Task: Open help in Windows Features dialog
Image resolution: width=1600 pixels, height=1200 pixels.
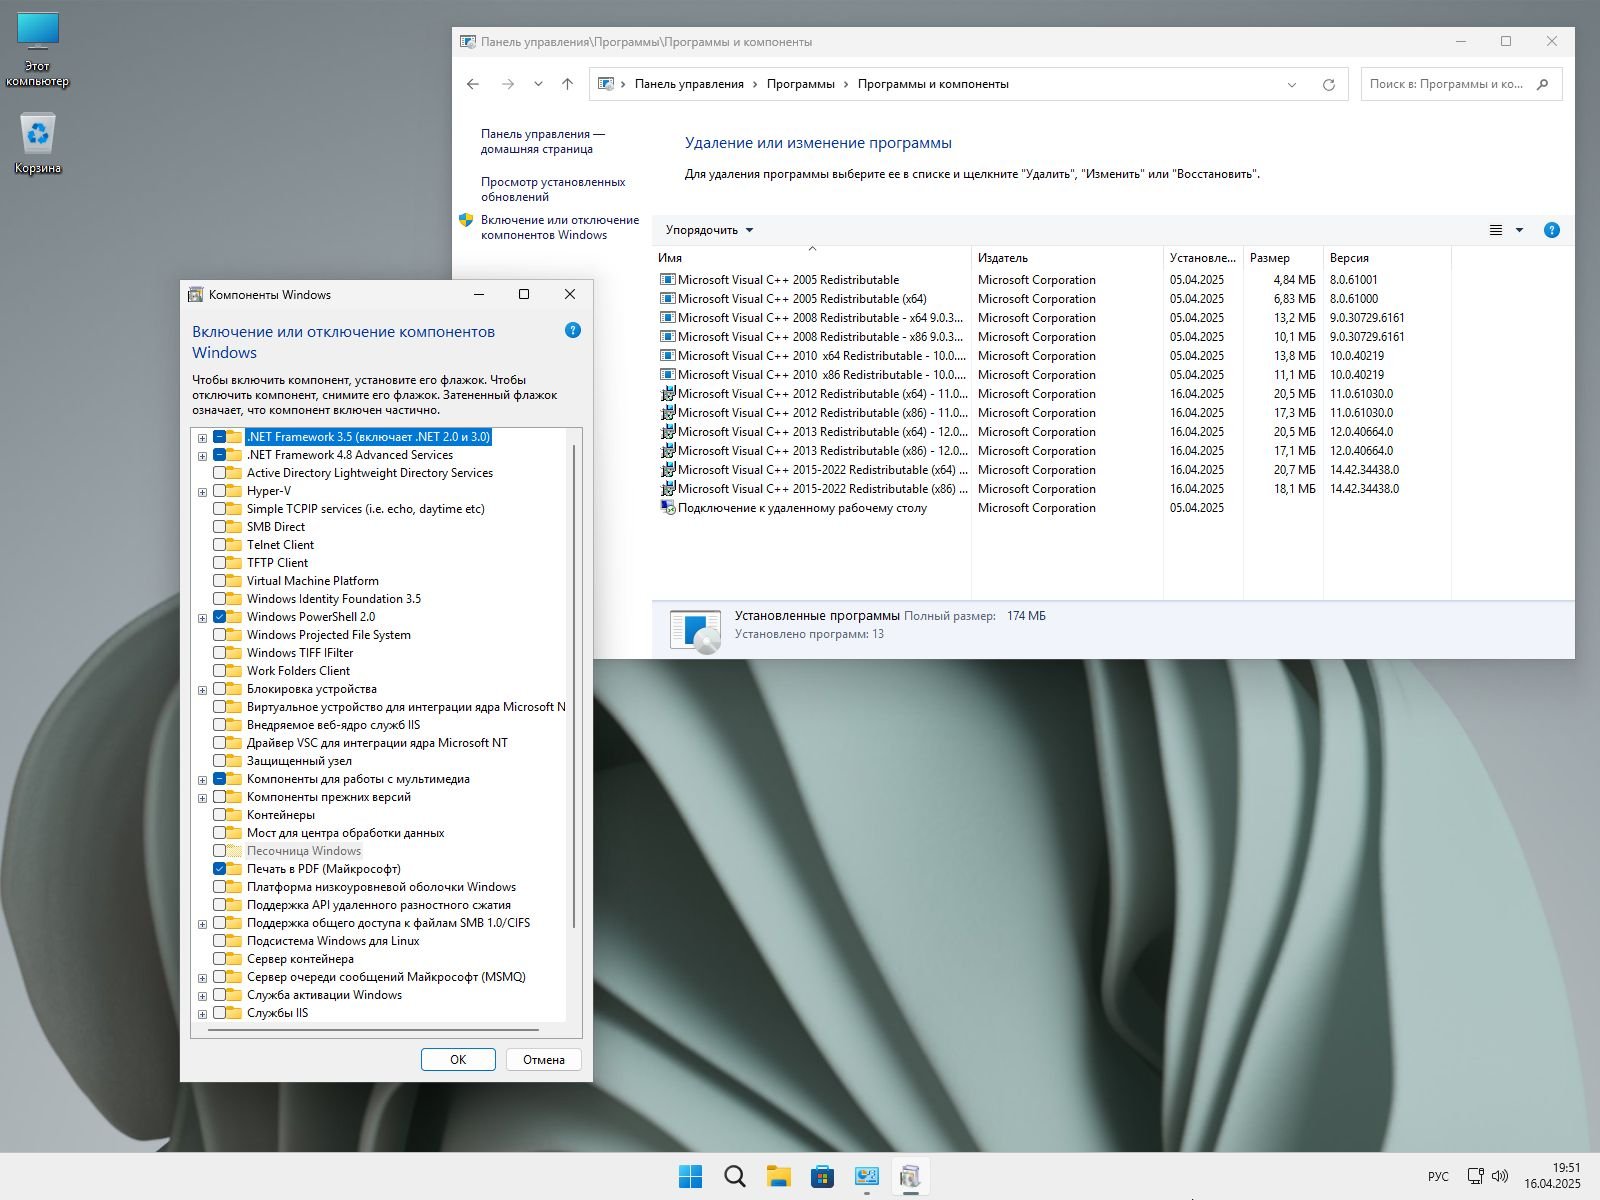Action: click(x=573, y=330)
